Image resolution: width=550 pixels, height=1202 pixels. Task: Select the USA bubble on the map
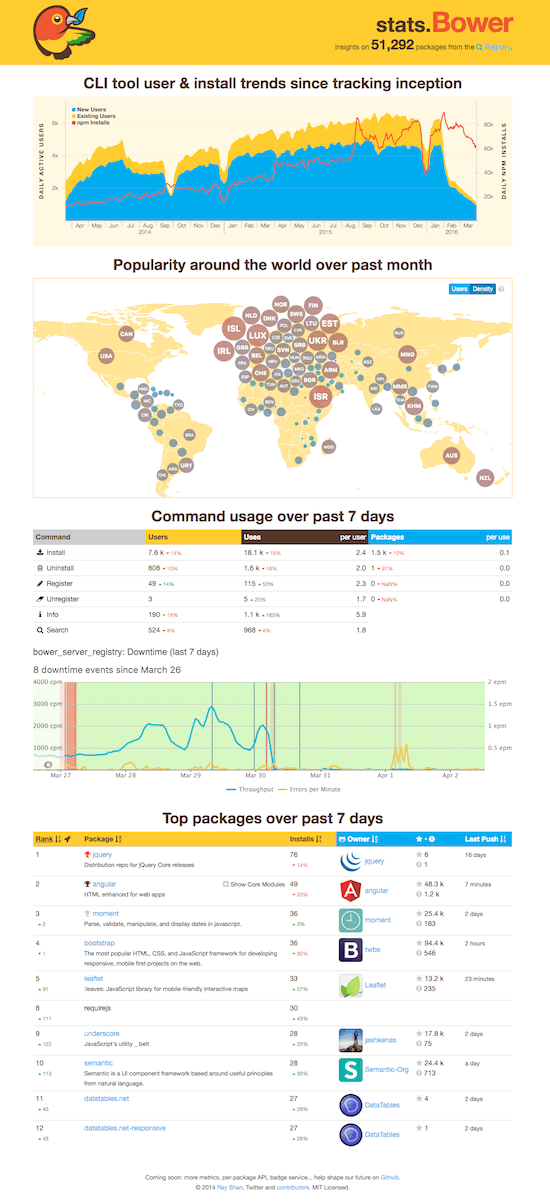(x=106, y=356)
